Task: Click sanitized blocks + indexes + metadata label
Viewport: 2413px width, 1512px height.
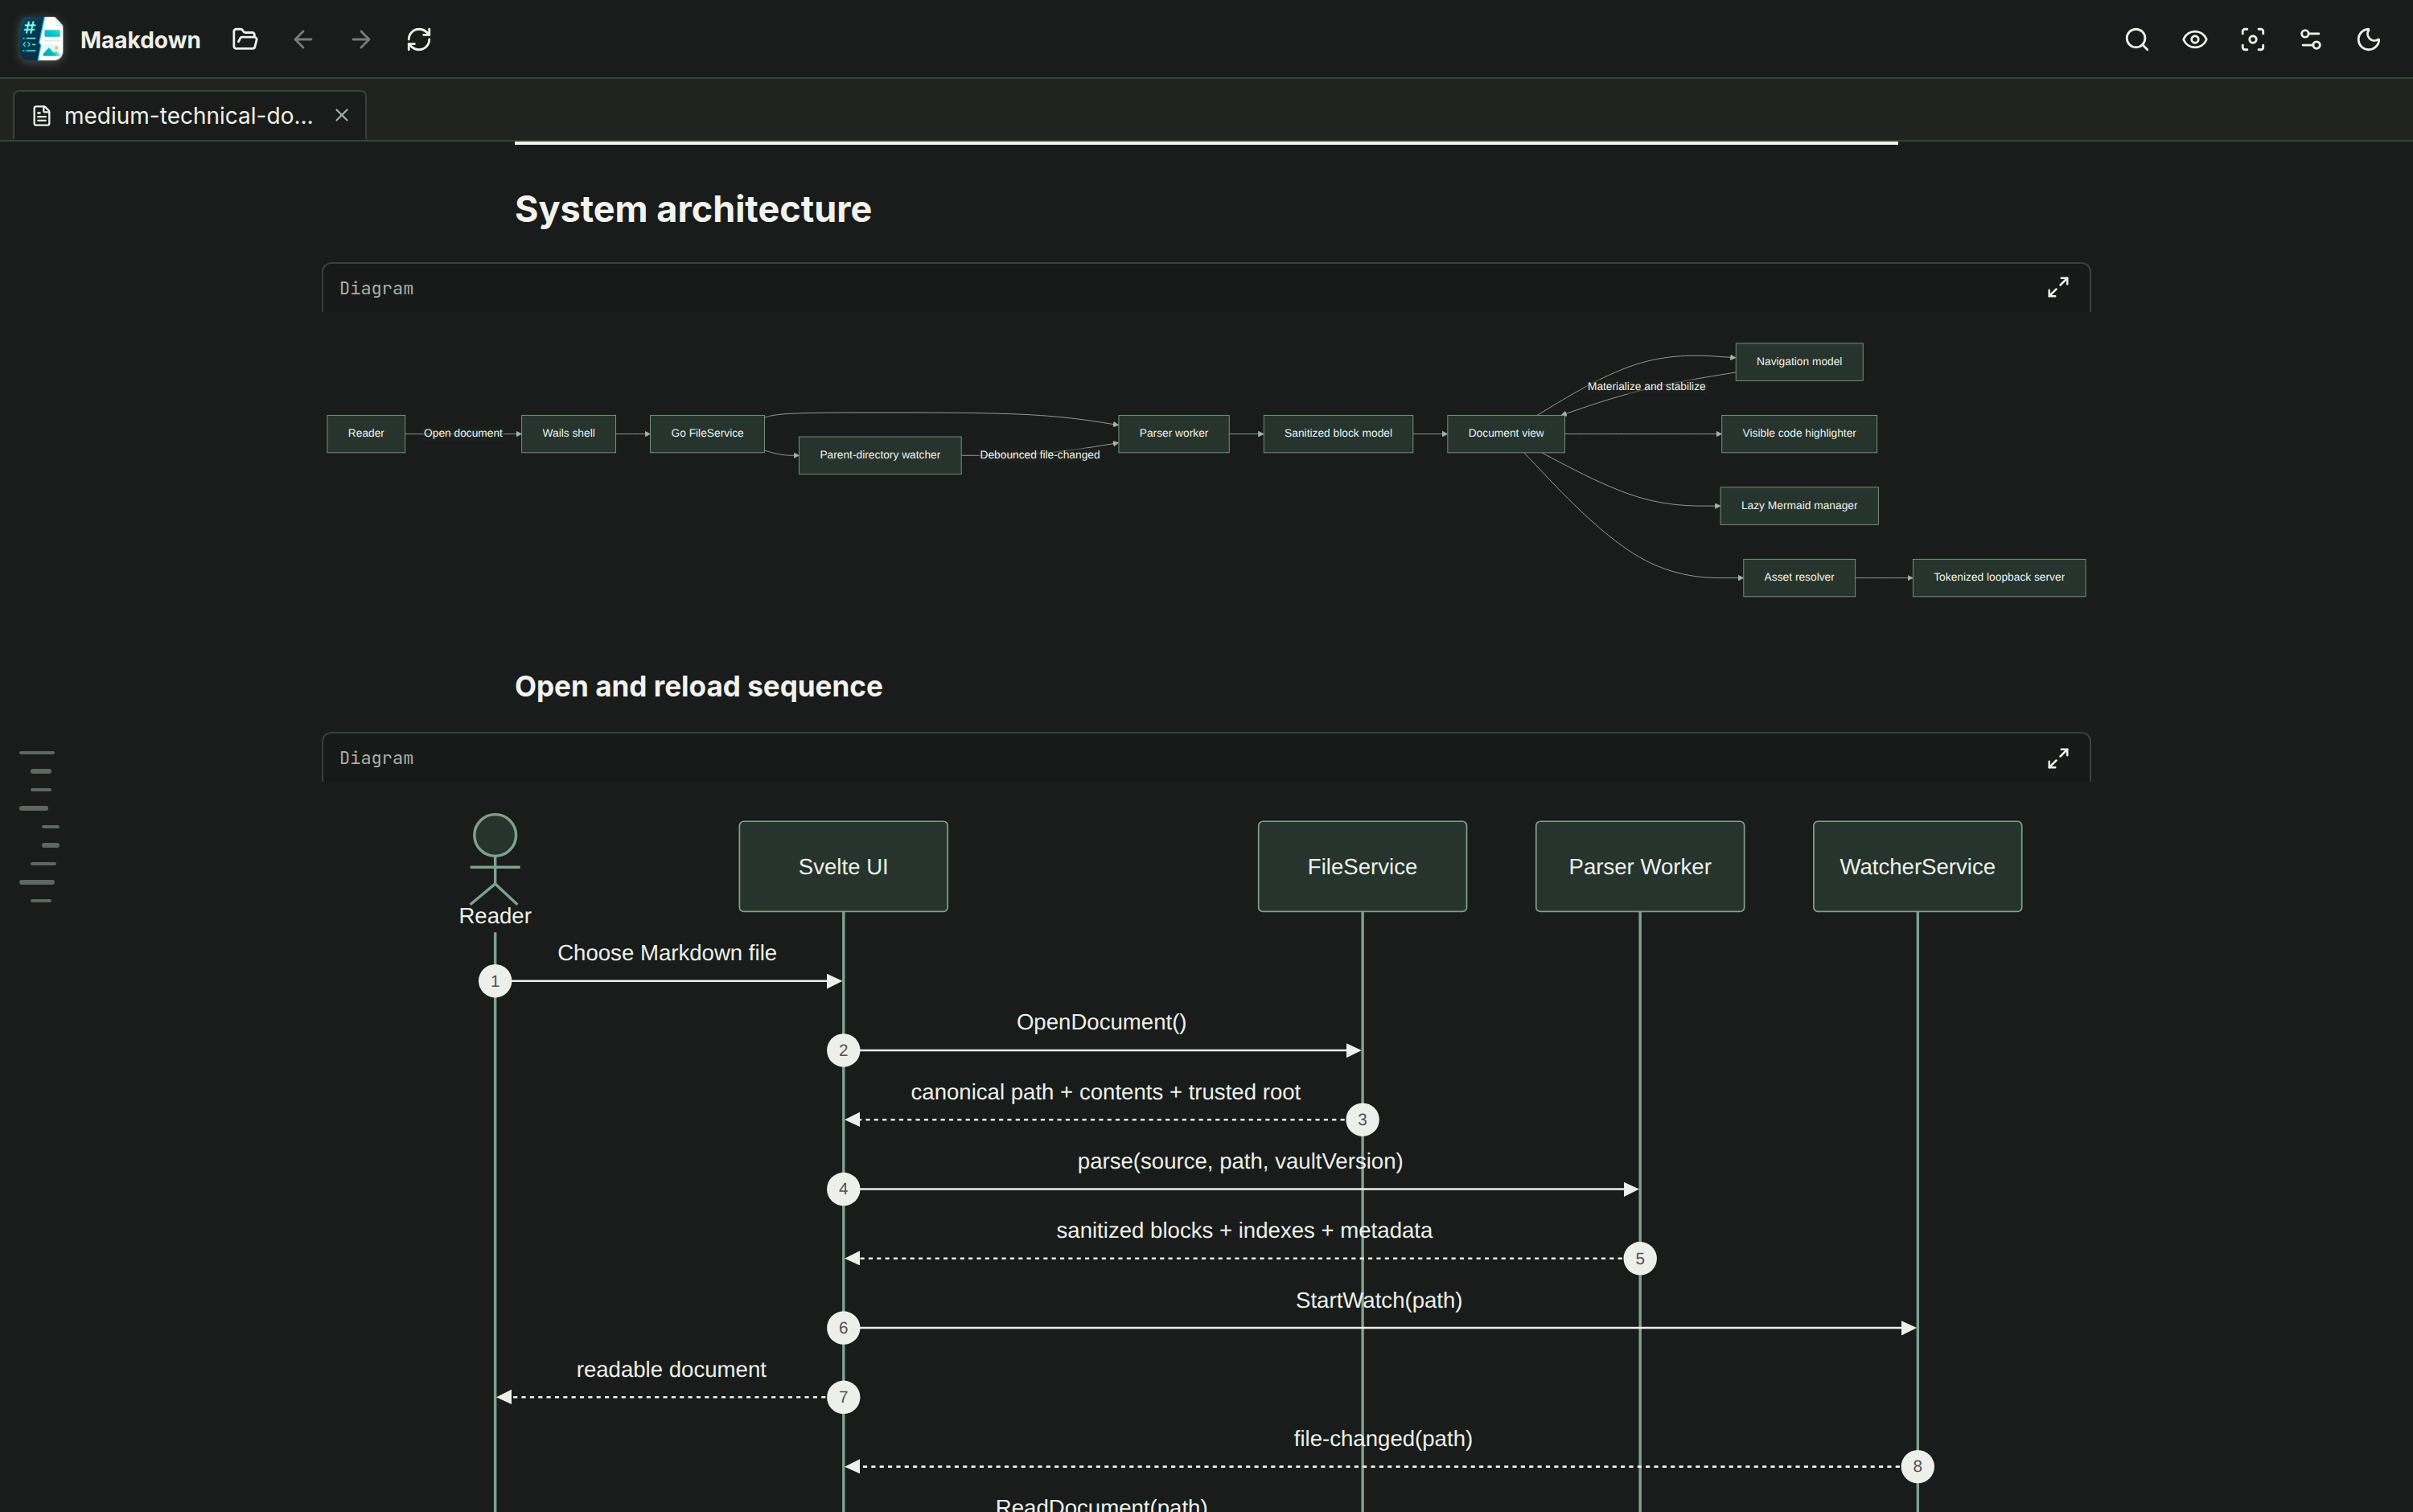Action: 1244,1231
